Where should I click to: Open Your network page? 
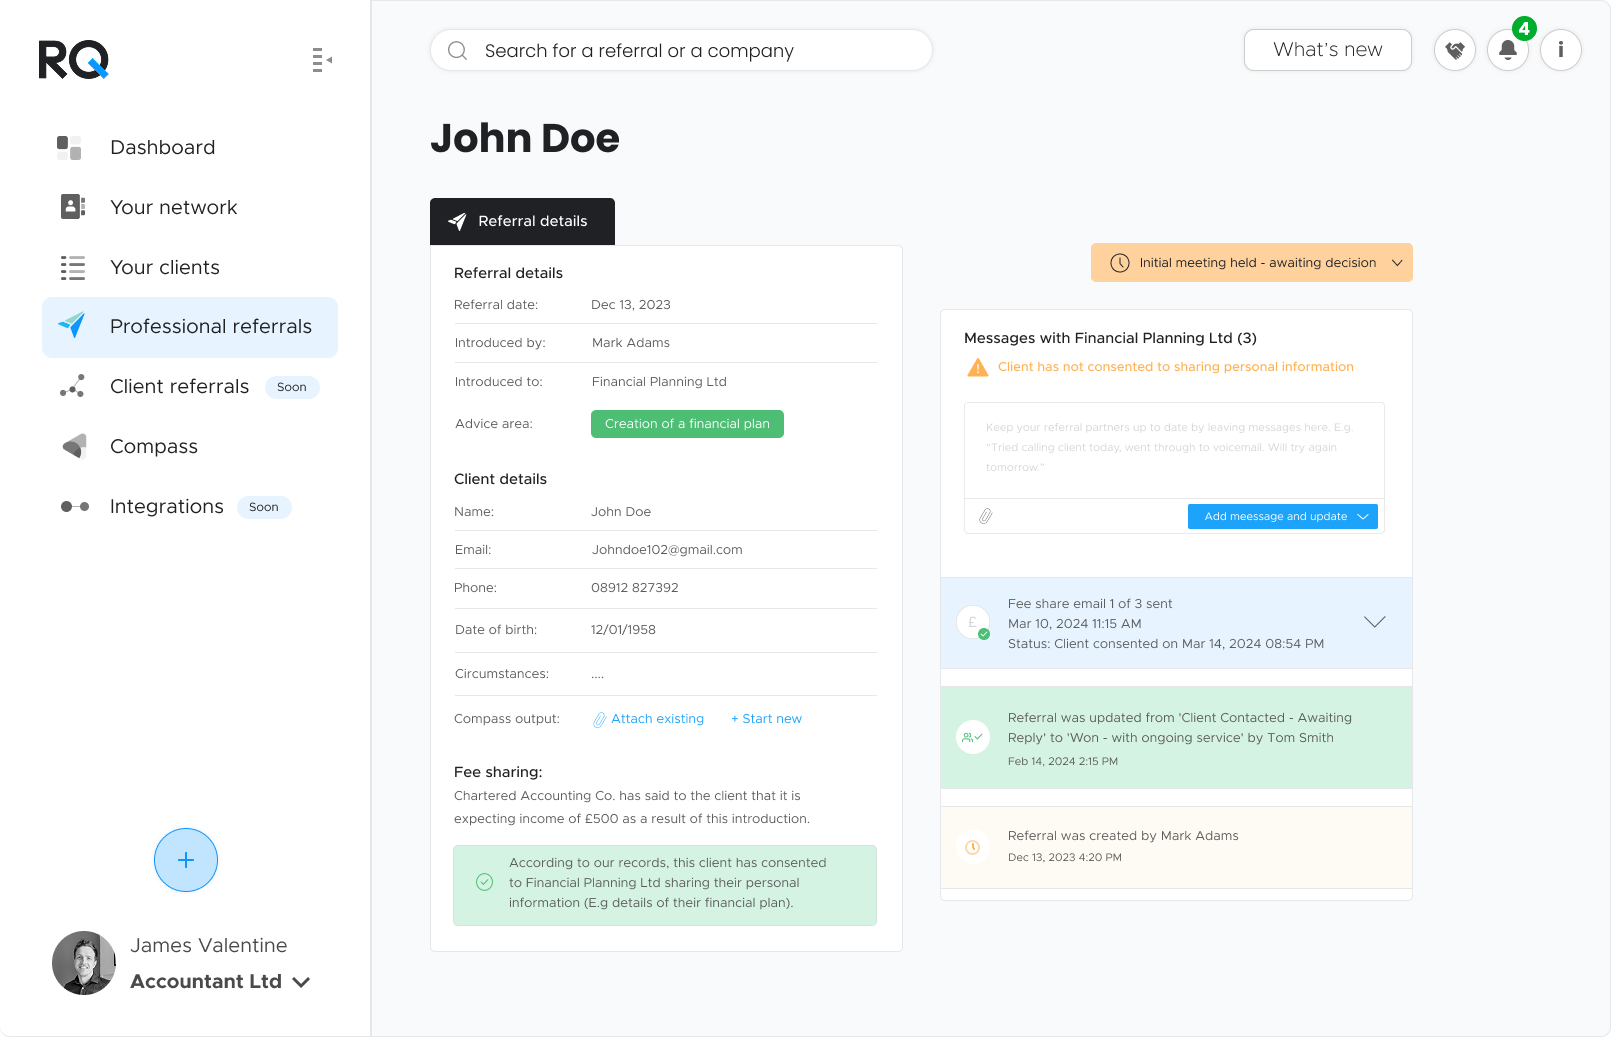pos(173,207)
